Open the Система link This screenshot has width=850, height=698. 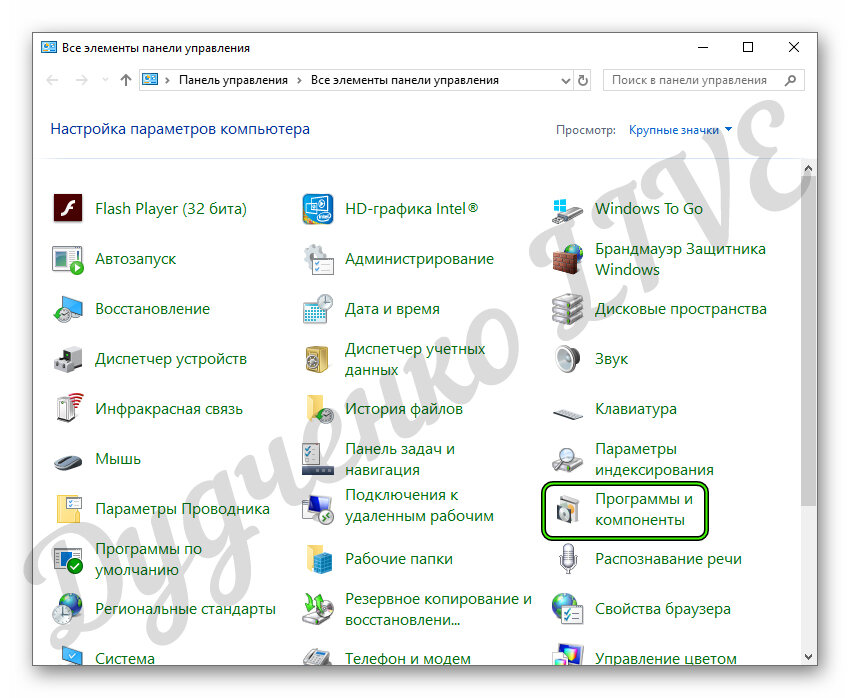(125, 658)
